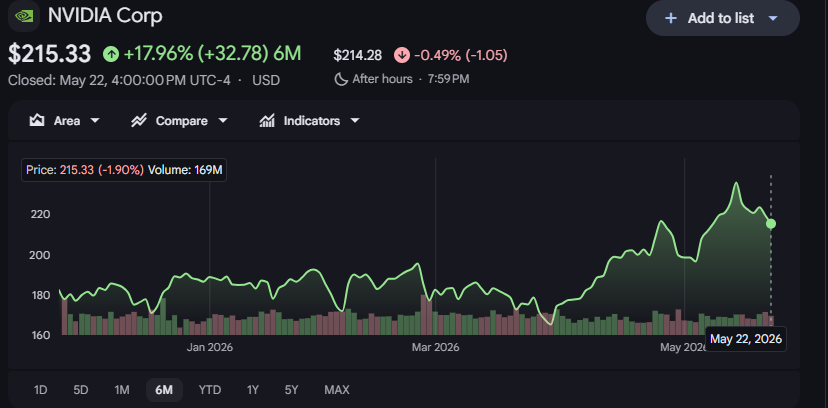This screenshot has height=408, width=828.
Task: Expand the Area chart type dropdown arrow
Action: (95, 121)
